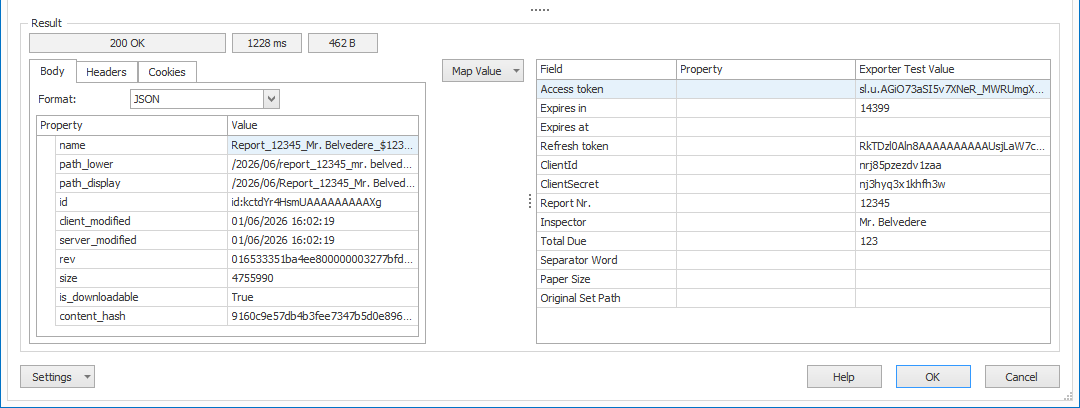The height and width of the screenshot is (408, 1080).
Task: Click the Cancel button
Action: (x=1021, y=377)
